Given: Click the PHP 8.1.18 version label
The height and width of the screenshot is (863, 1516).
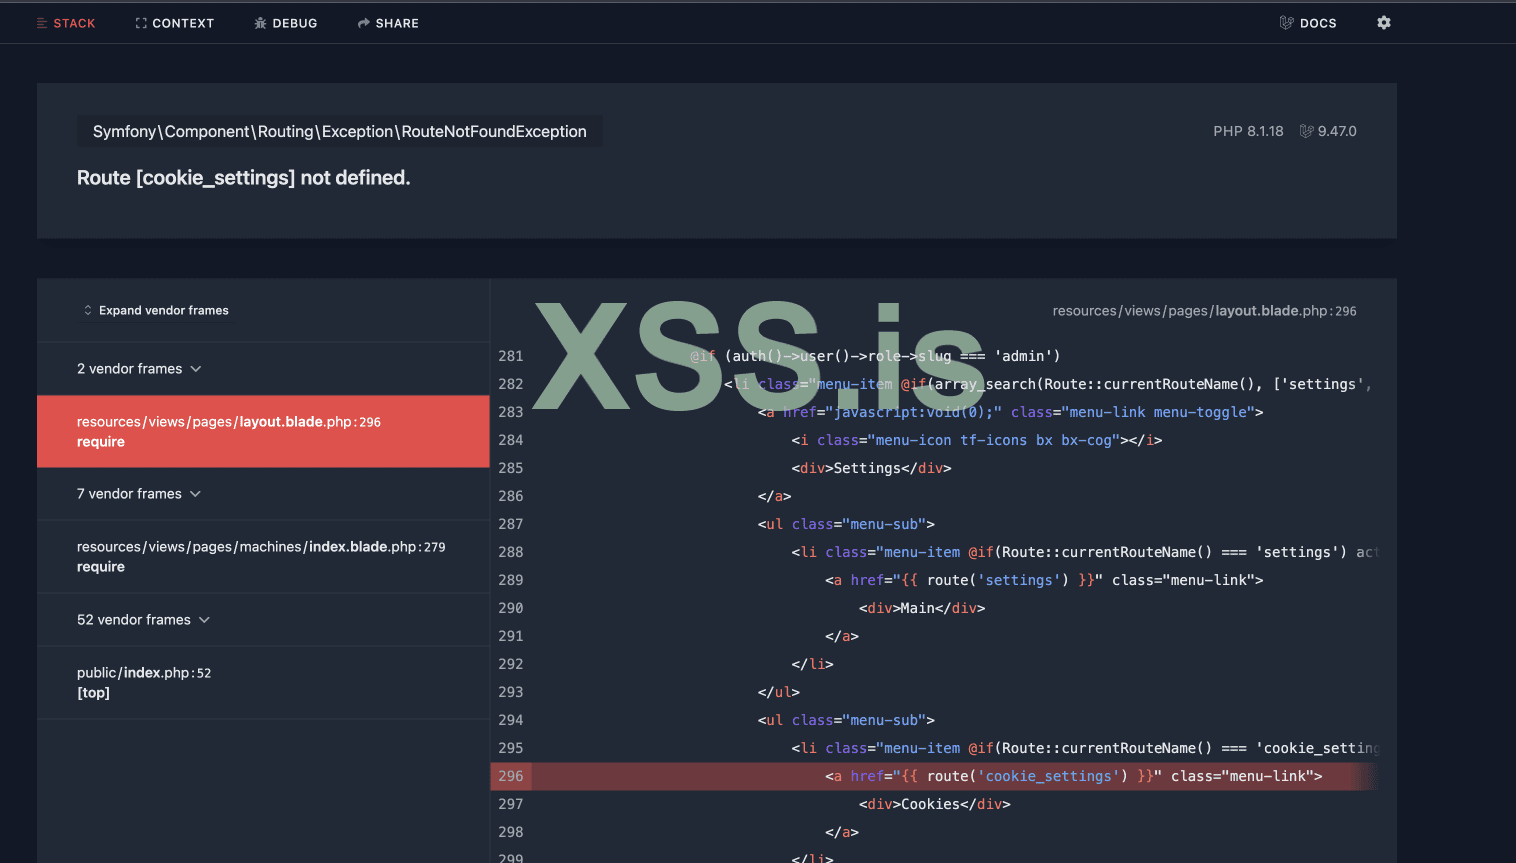Looking at the screenshot, I should [1248, 131].
